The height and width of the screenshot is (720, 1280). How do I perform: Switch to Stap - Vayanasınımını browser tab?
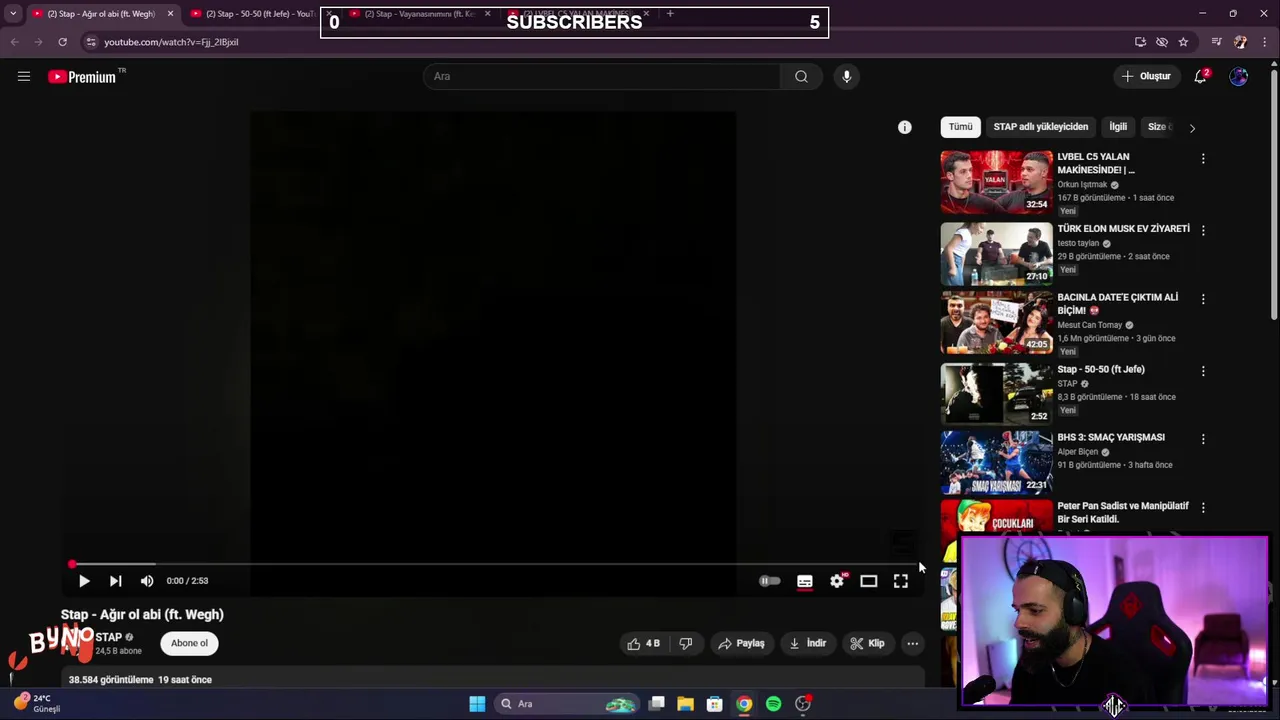[x=418, y=14]
